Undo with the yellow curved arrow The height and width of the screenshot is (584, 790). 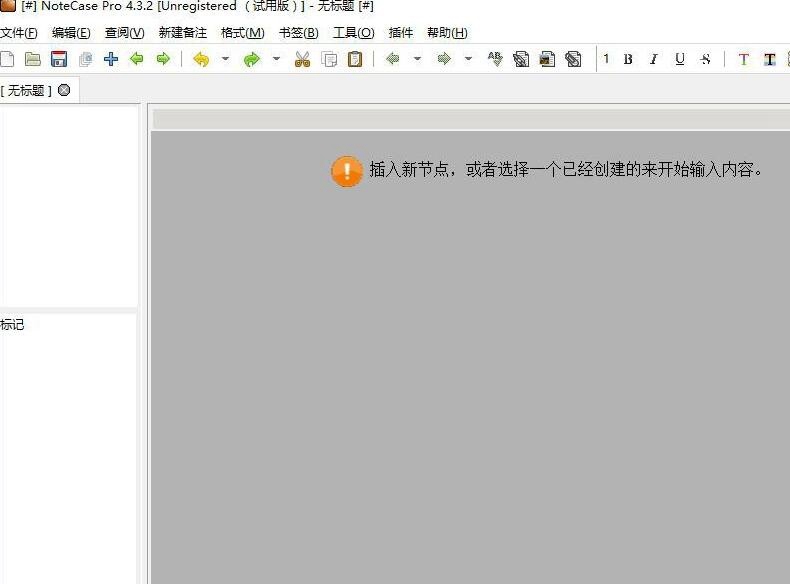(x=201, y=59)
